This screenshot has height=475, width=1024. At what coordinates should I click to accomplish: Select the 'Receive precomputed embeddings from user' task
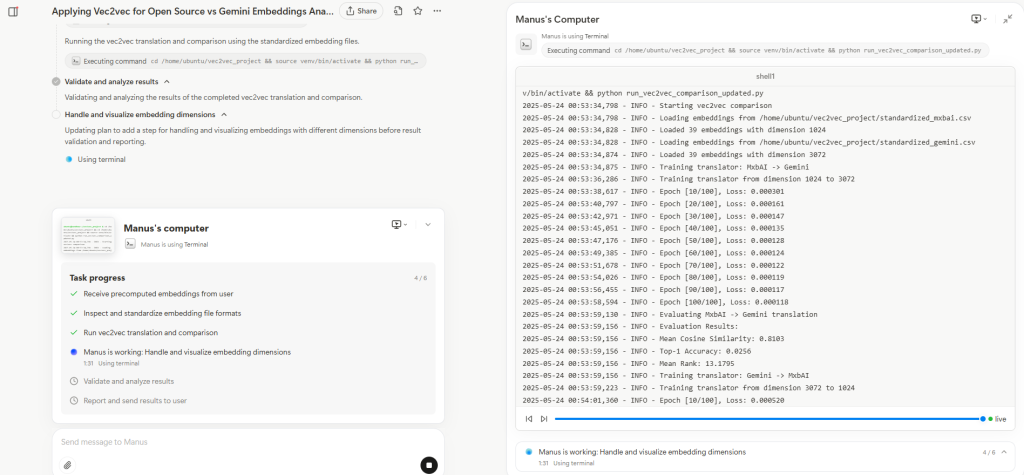click(x=158, y=294)
